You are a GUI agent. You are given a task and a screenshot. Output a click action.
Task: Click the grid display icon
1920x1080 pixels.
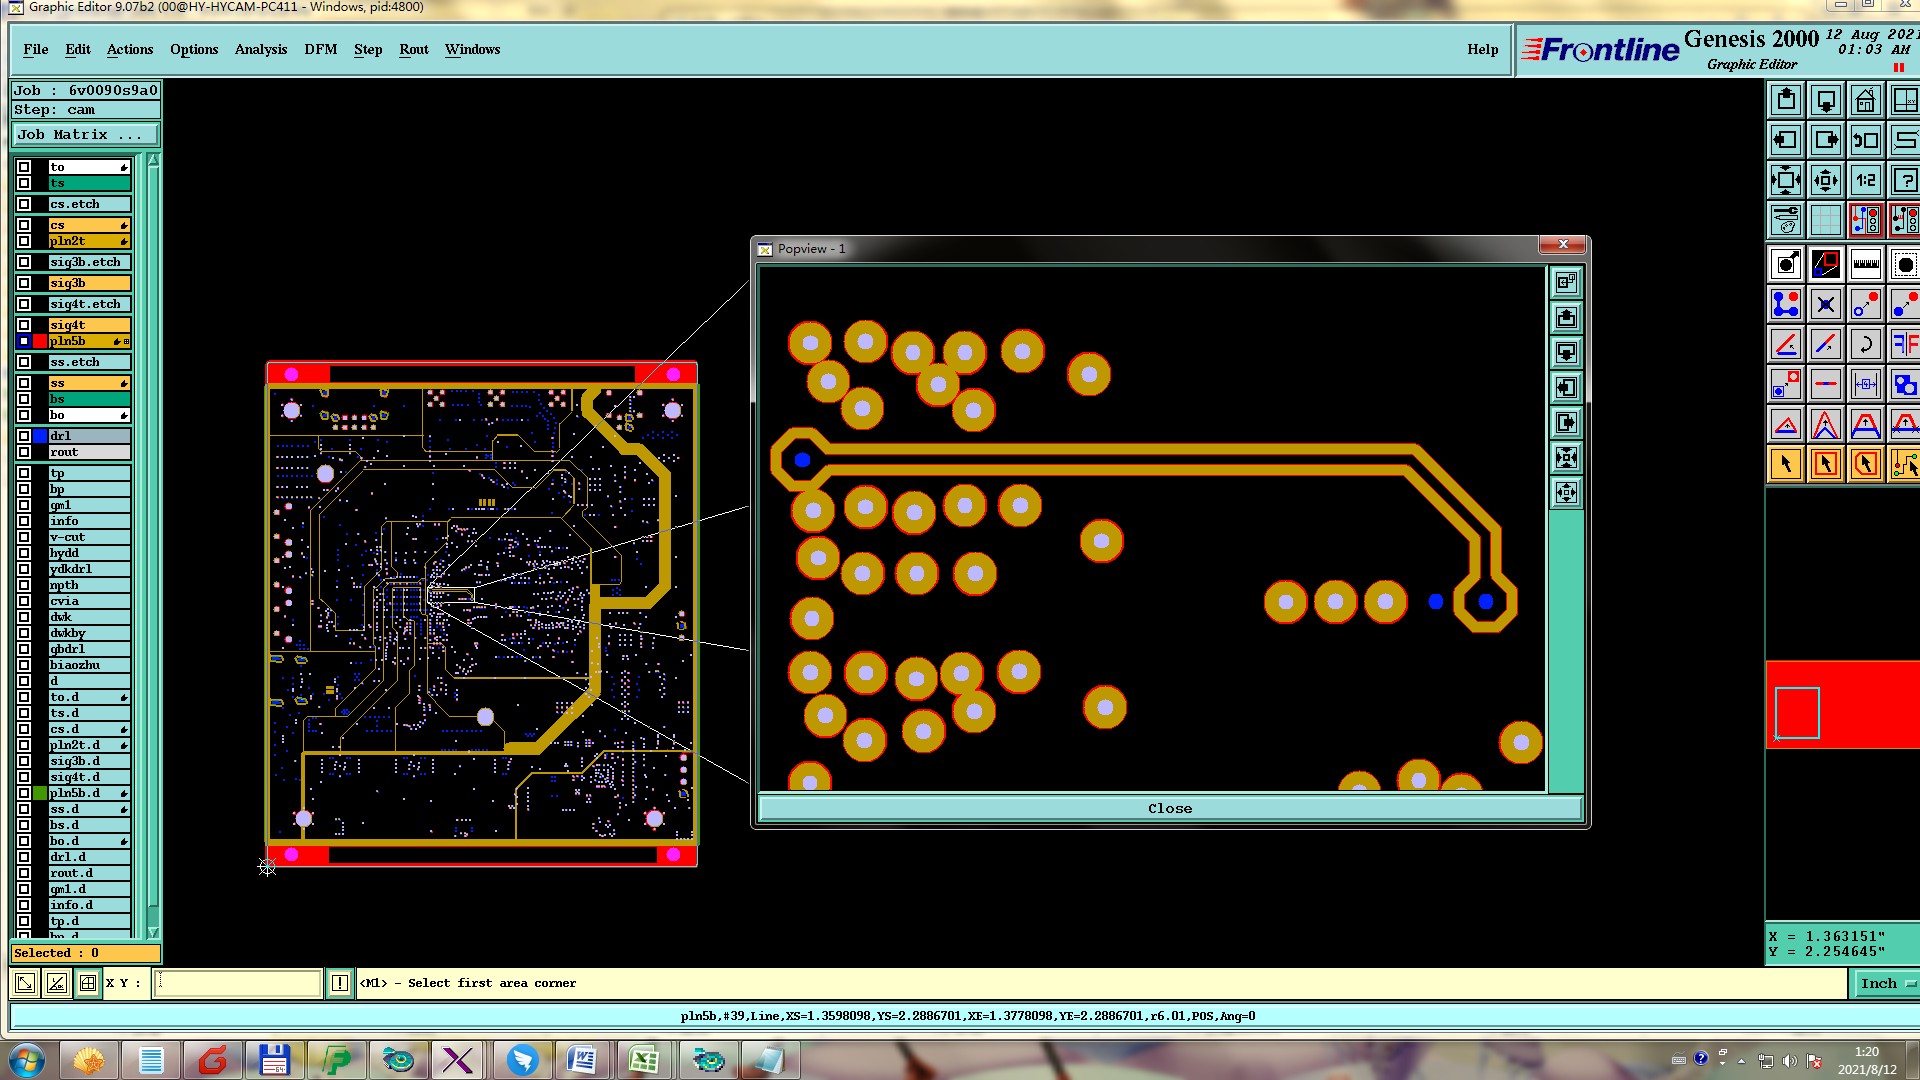click(1825, 220)
